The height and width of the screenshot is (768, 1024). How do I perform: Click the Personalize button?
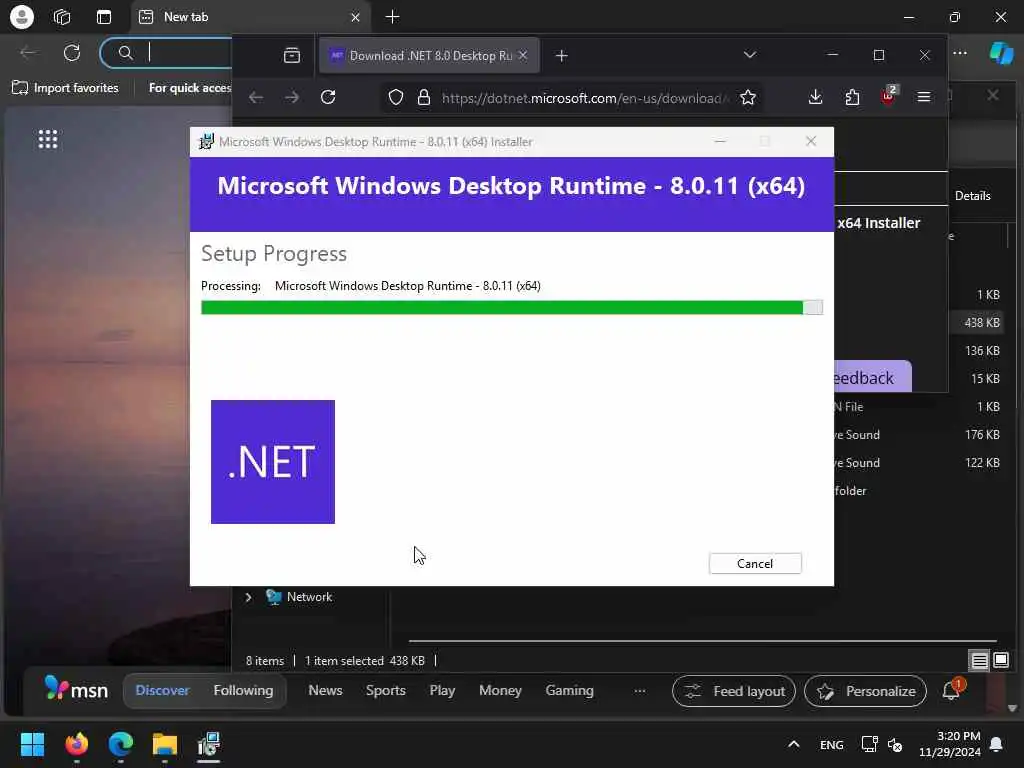click(x=865, y=691)
